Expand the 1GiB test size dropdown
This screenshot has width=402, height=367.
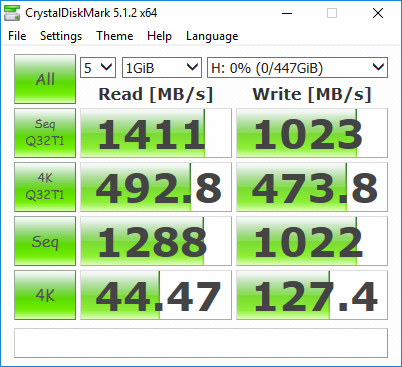pyautogui.click(x=162, y=68)
